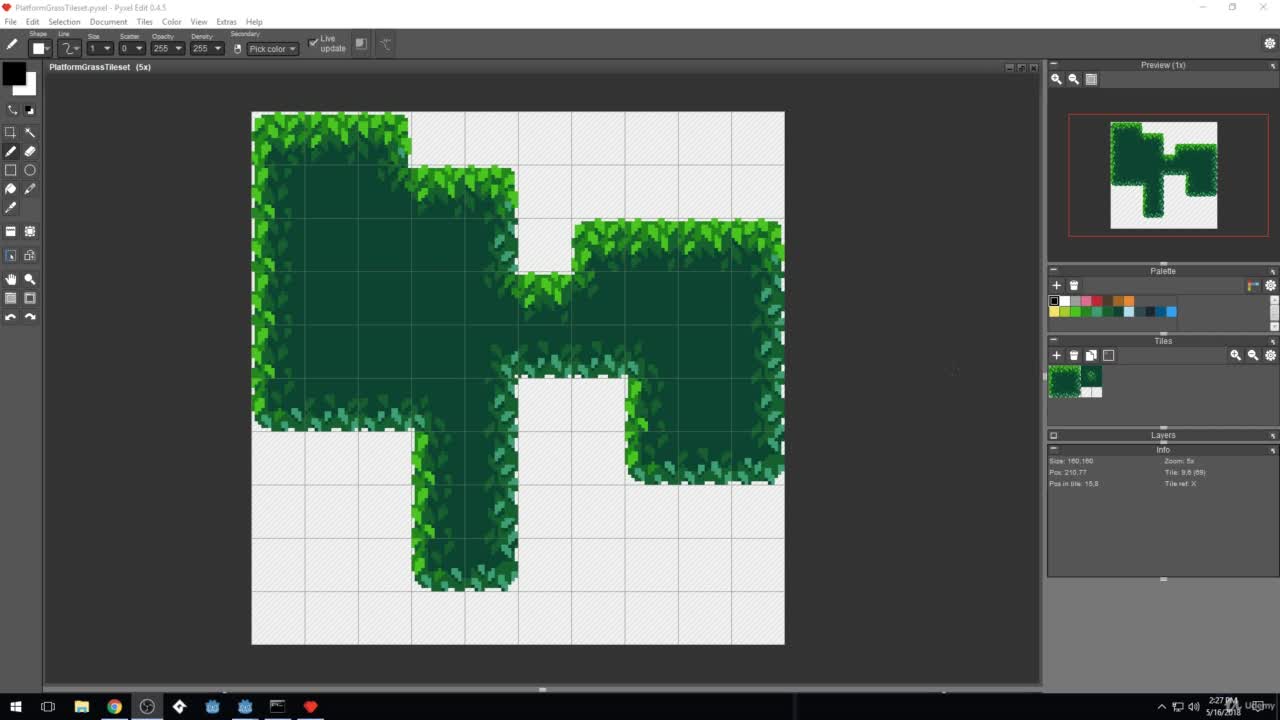Toggle tile transform lock in toolbox
Viewport: 1280px width, 720px height.
pyautogui.click(x=30, y=256)
